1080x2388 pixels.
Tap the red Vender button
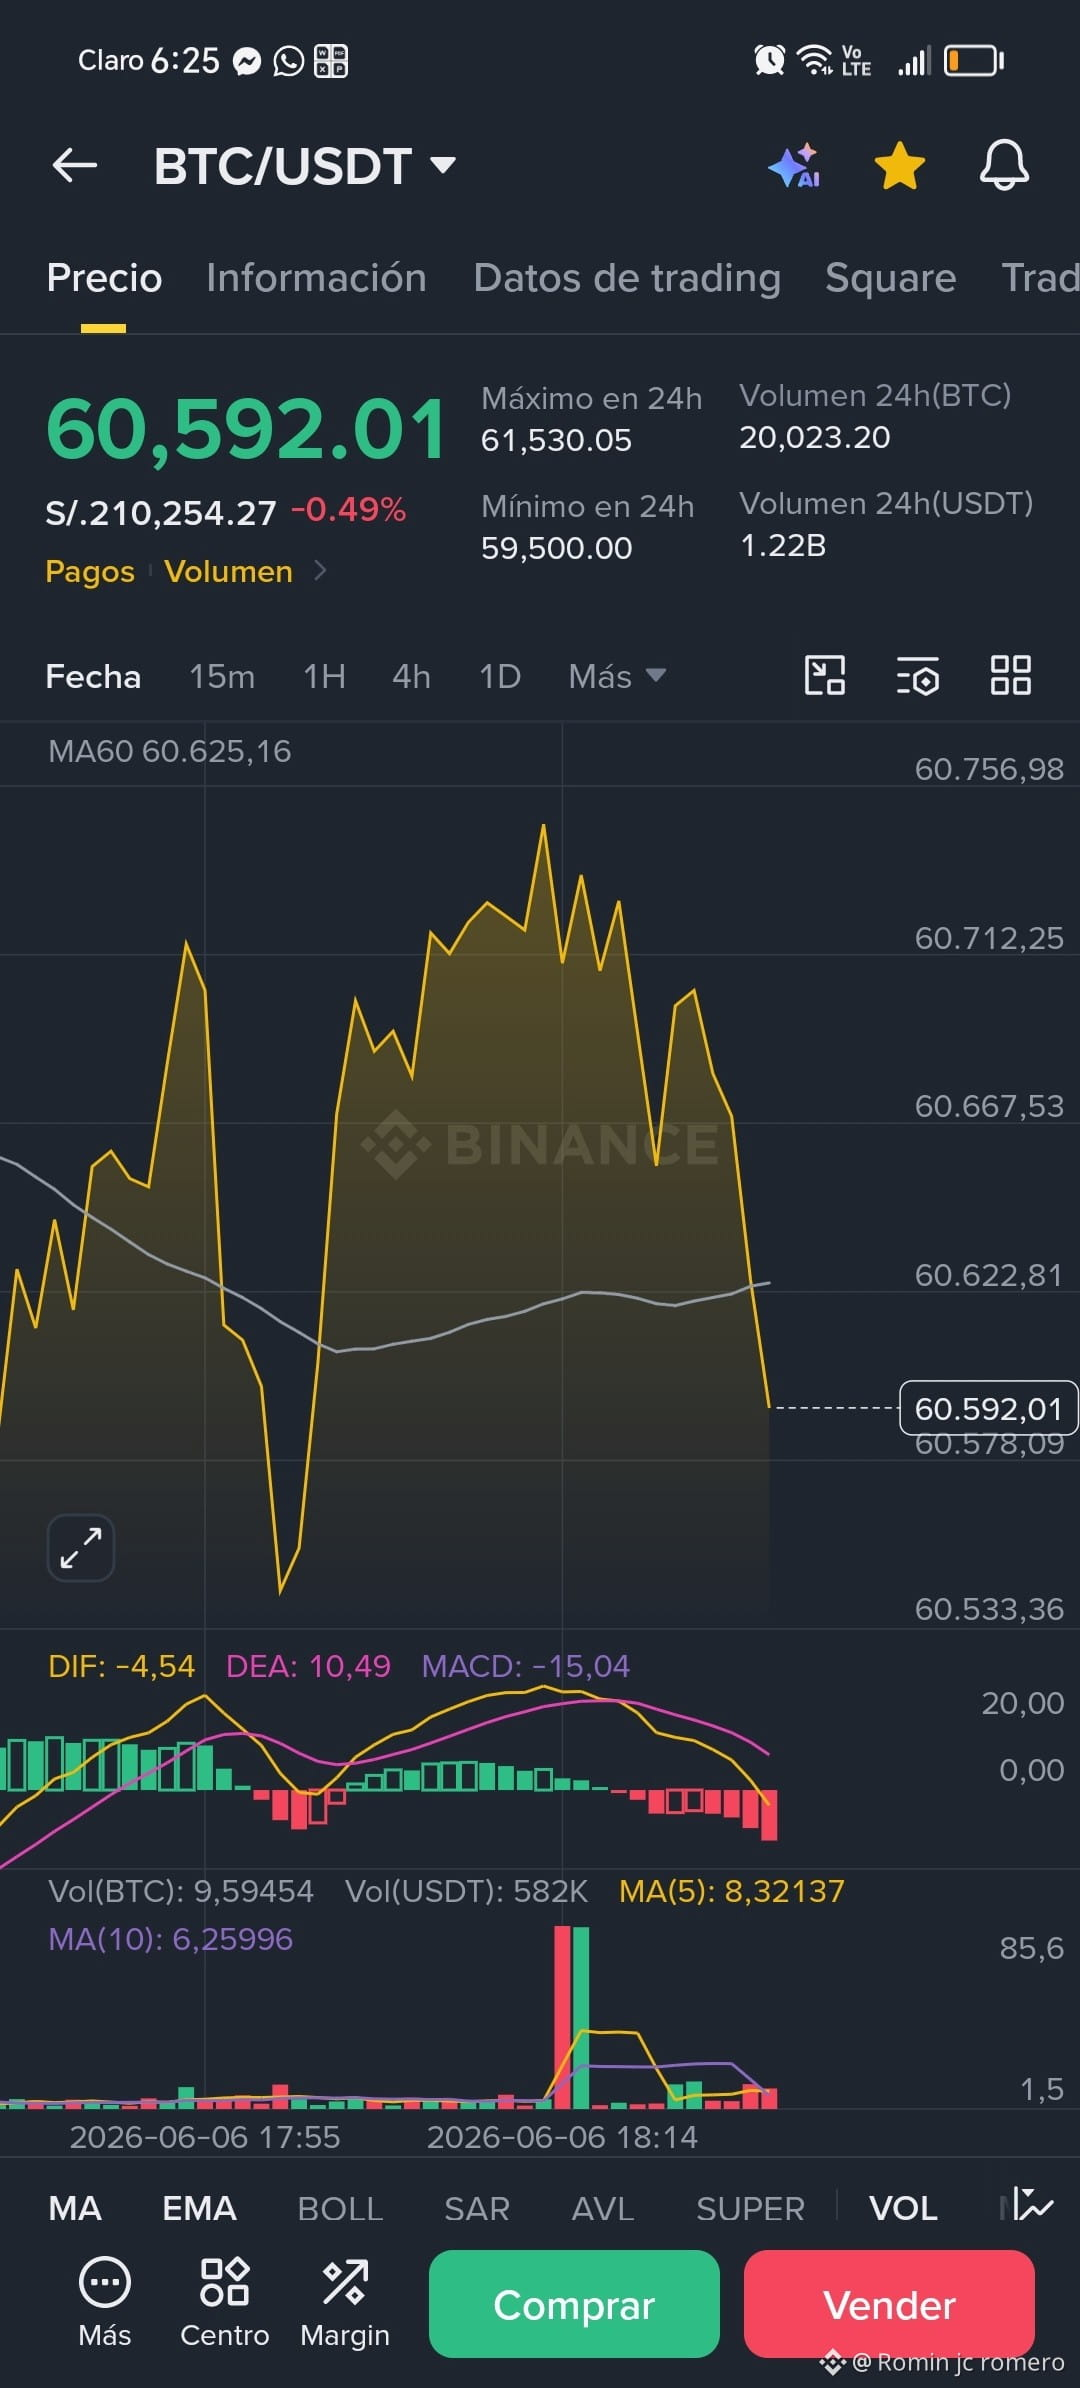[x=889, y=2304]
